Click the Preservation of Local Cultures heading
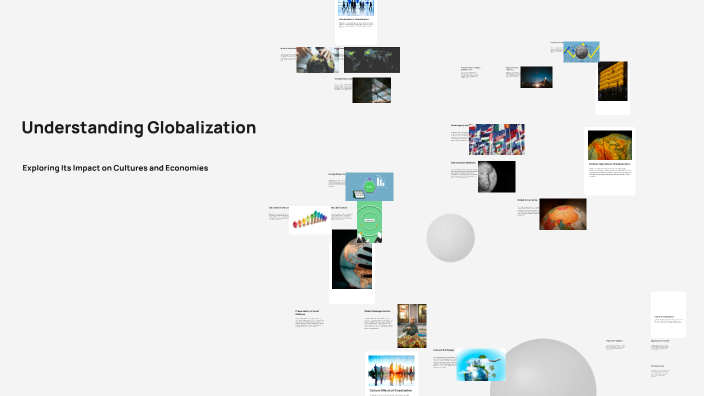704x396 pixels. coord(307,312)
